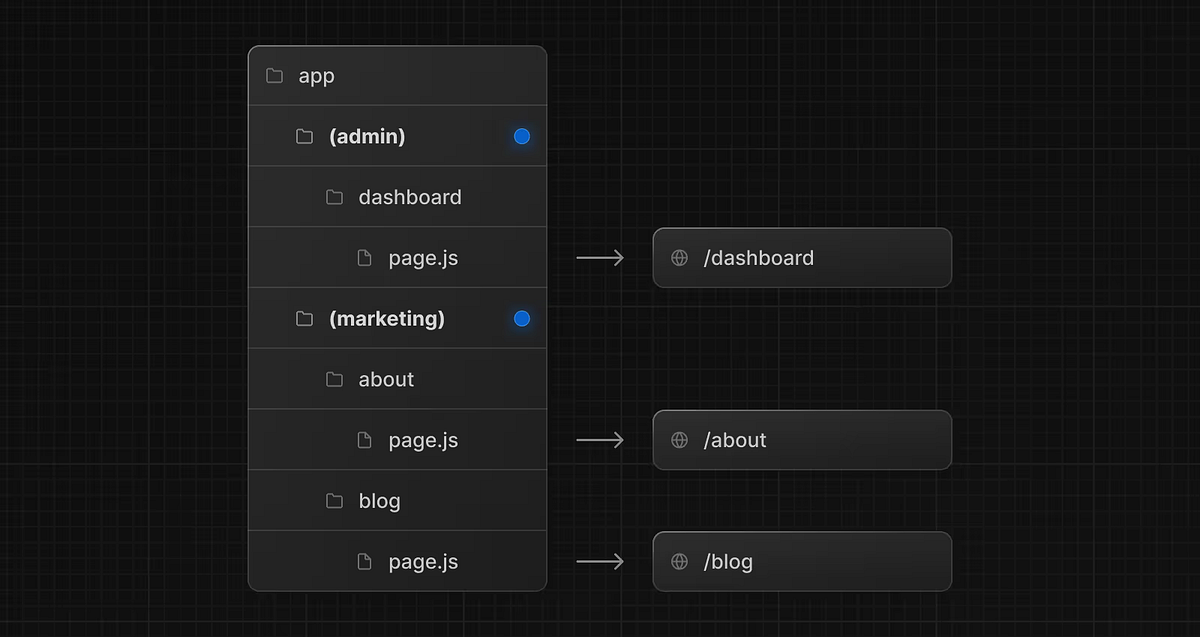
Task: Click the app folder icon
Action: 273,75
